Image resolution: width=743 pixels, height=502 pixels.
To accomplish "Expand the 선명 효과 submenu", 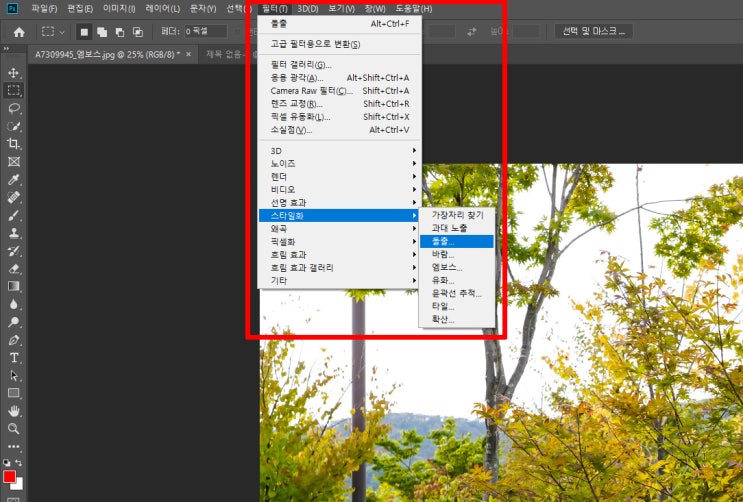I will pyautogui.click(x=339, y=202).
